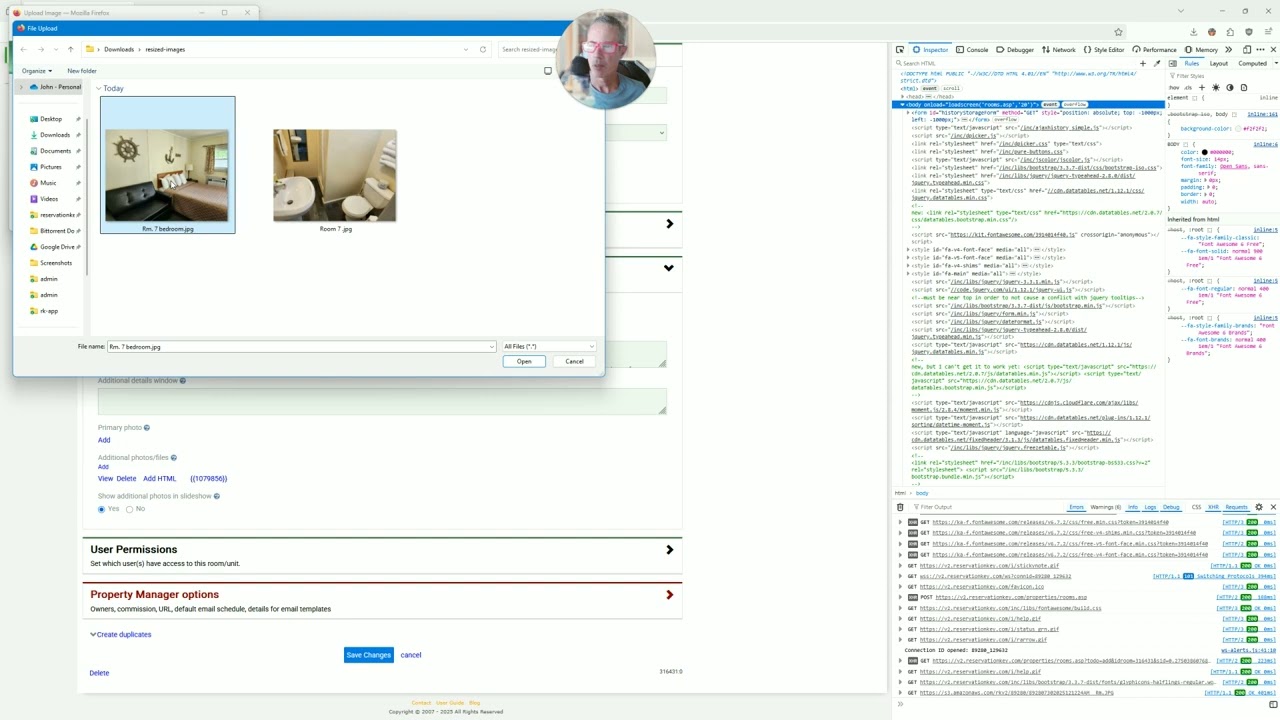This screenshot has width=1280, height=720.
Task: Select Rm. 7 bedroom.jpg thumbnail
Action: point(167,165)
